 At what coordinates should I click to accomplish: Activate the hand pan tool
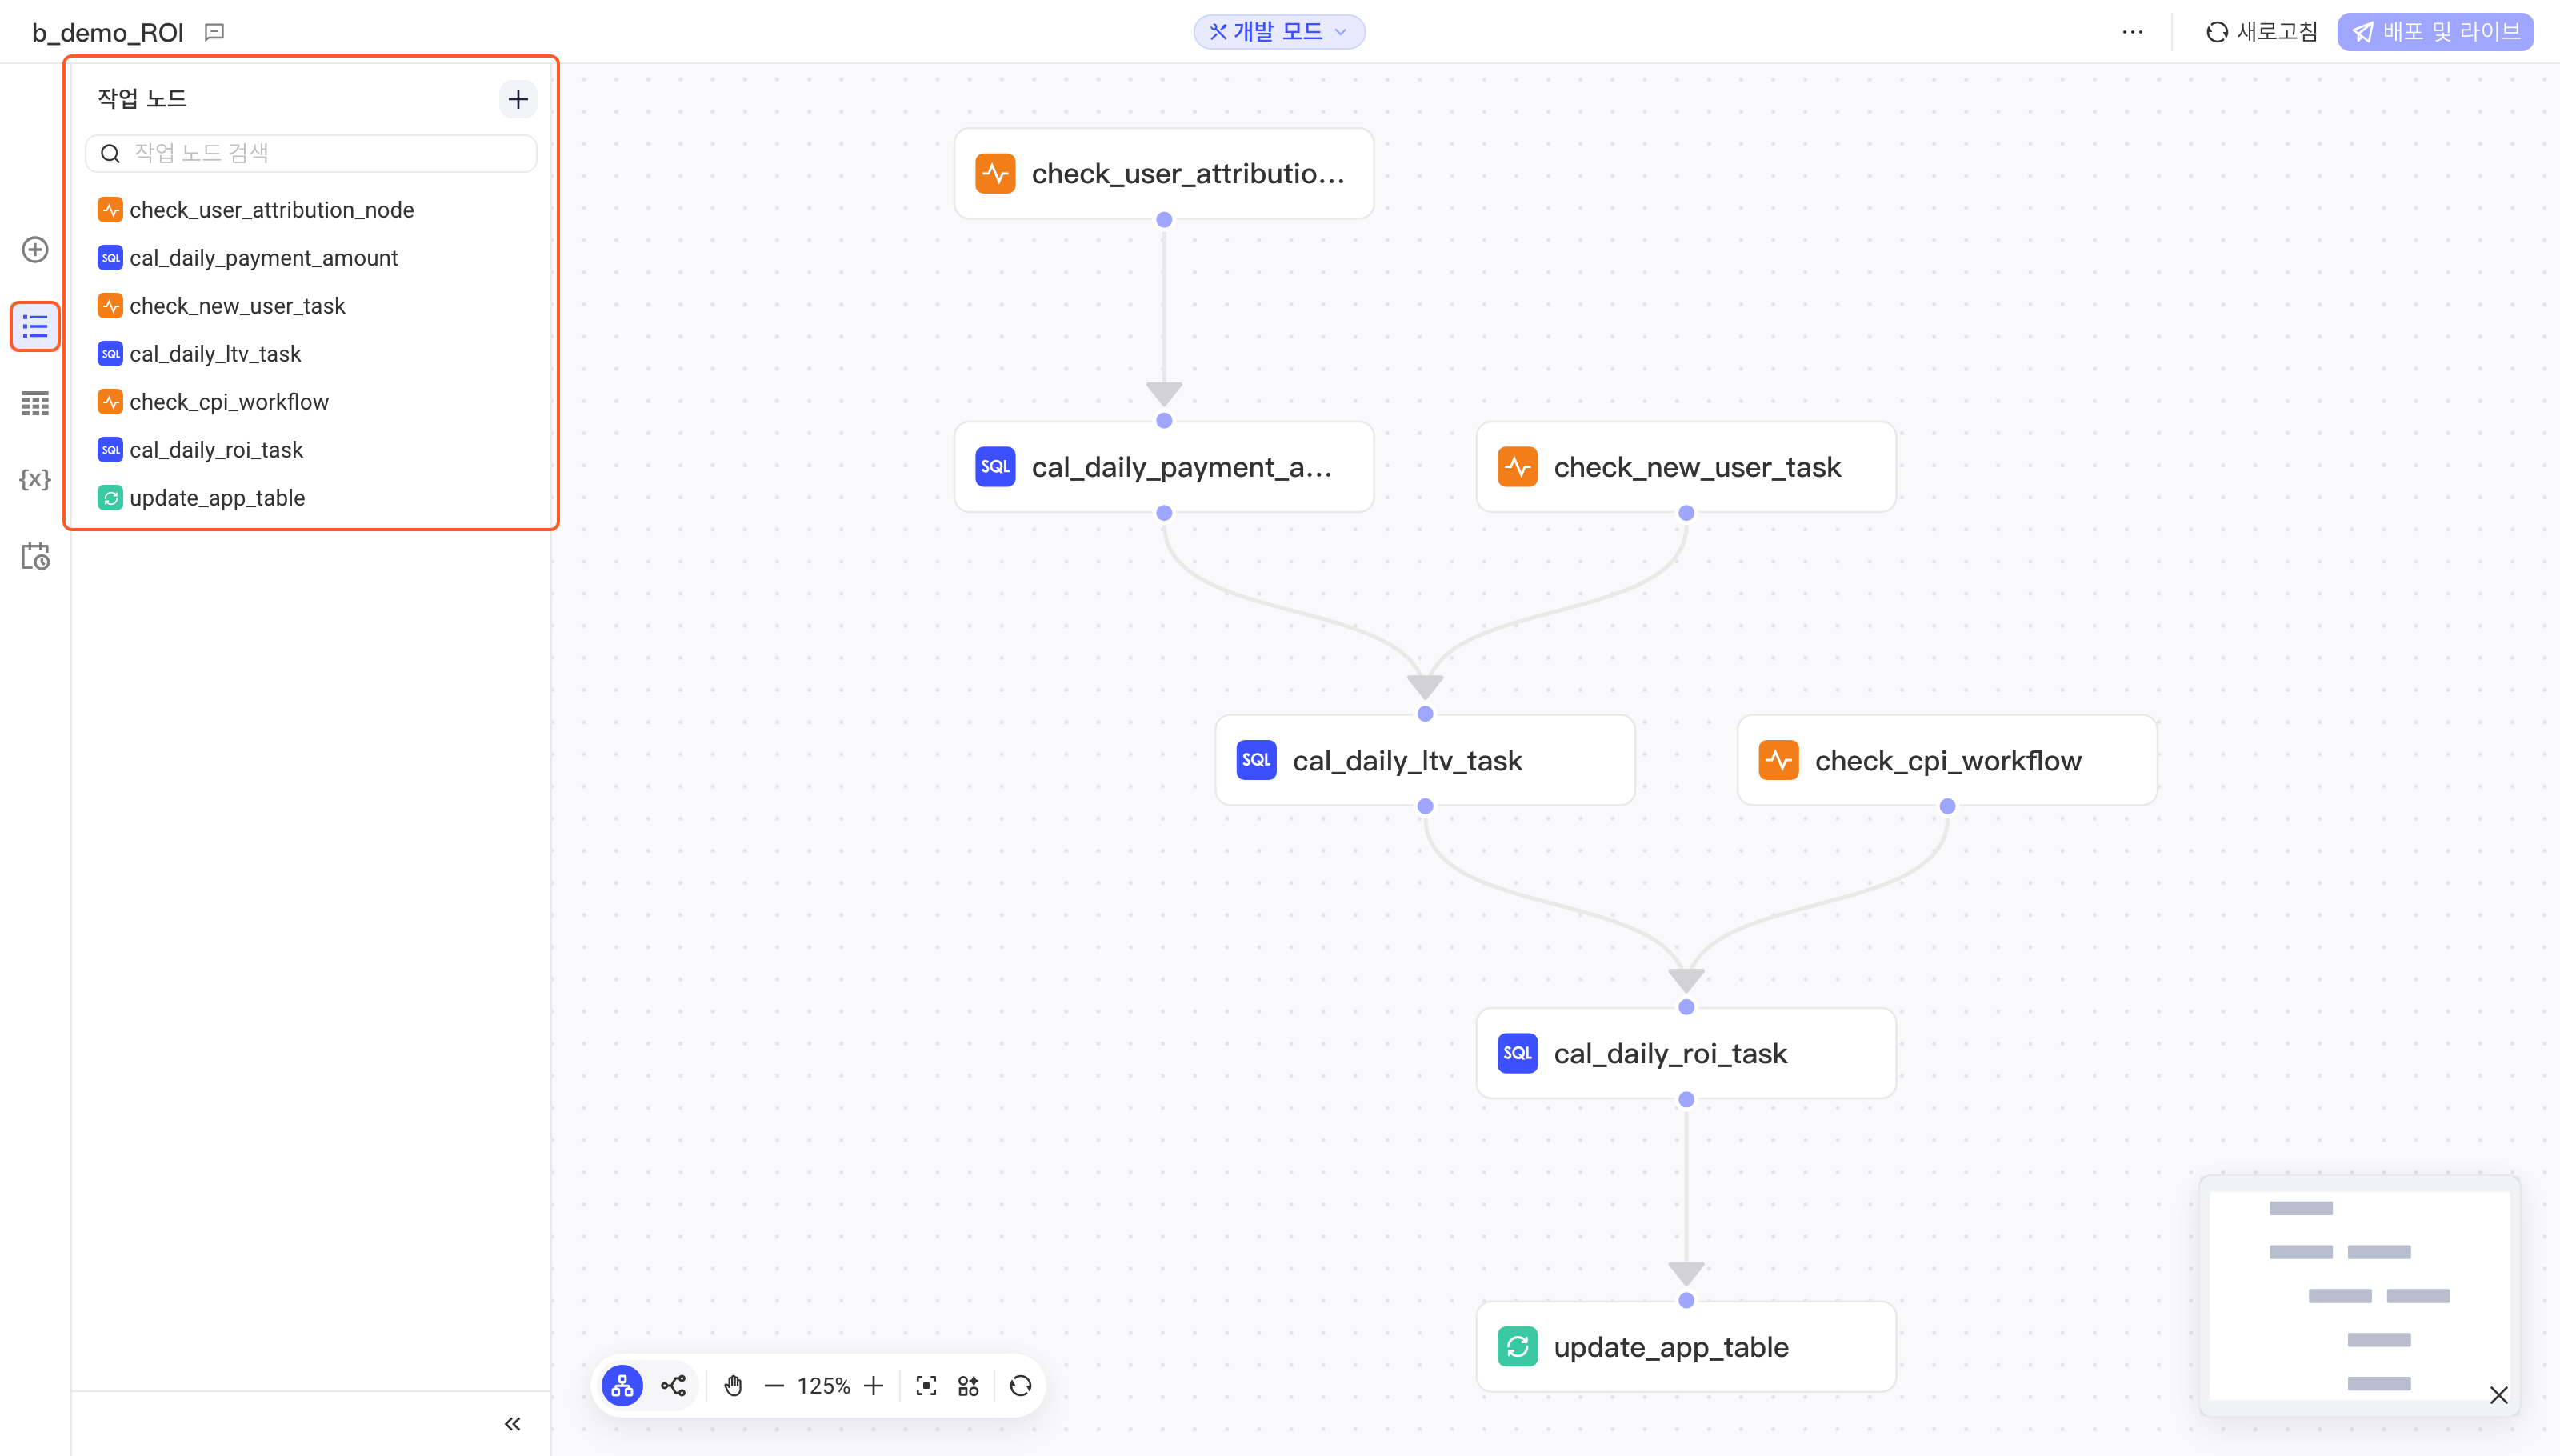tap(733, 1386)
